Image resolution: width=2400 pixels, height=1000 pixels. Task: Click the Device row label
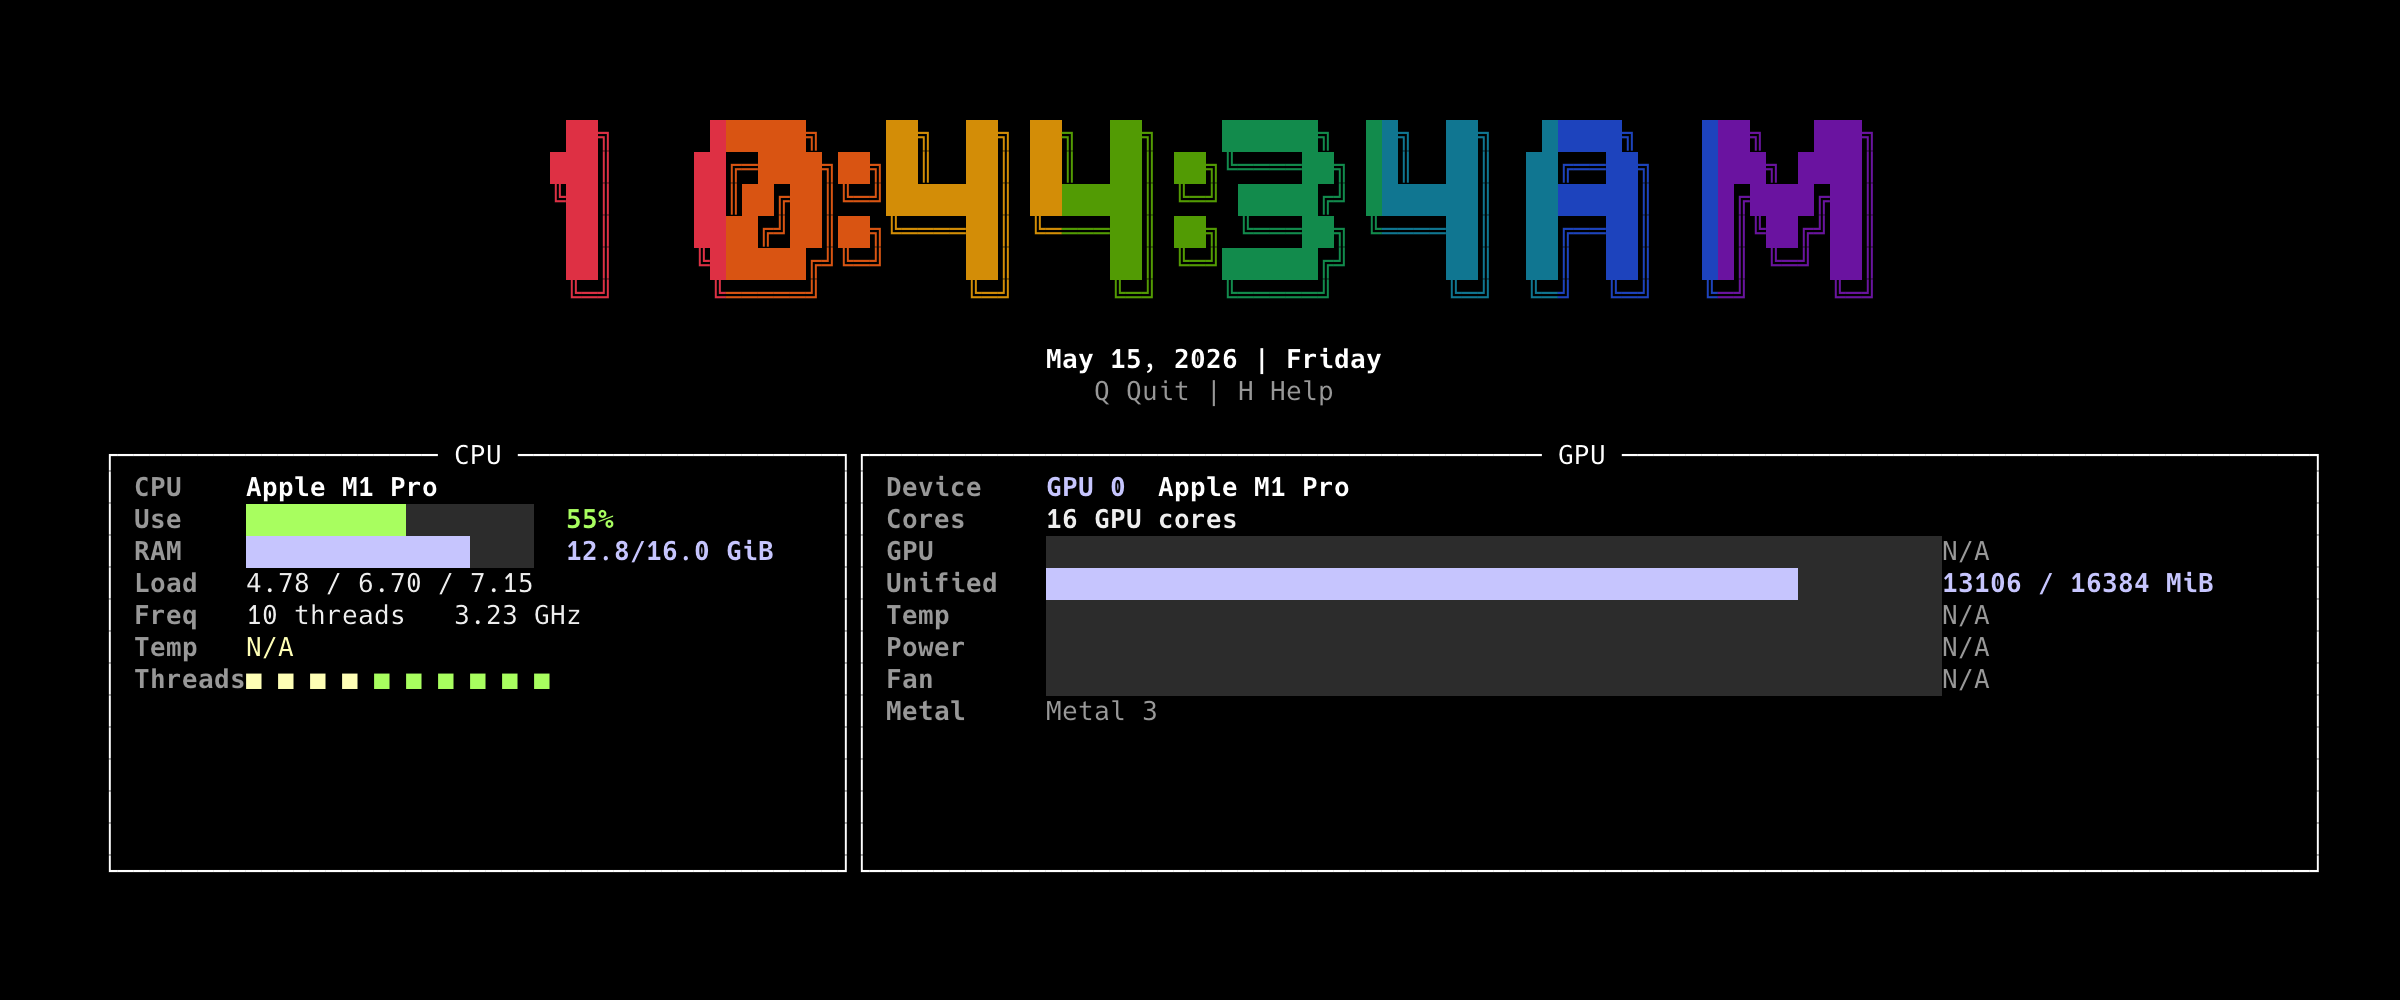934,487
